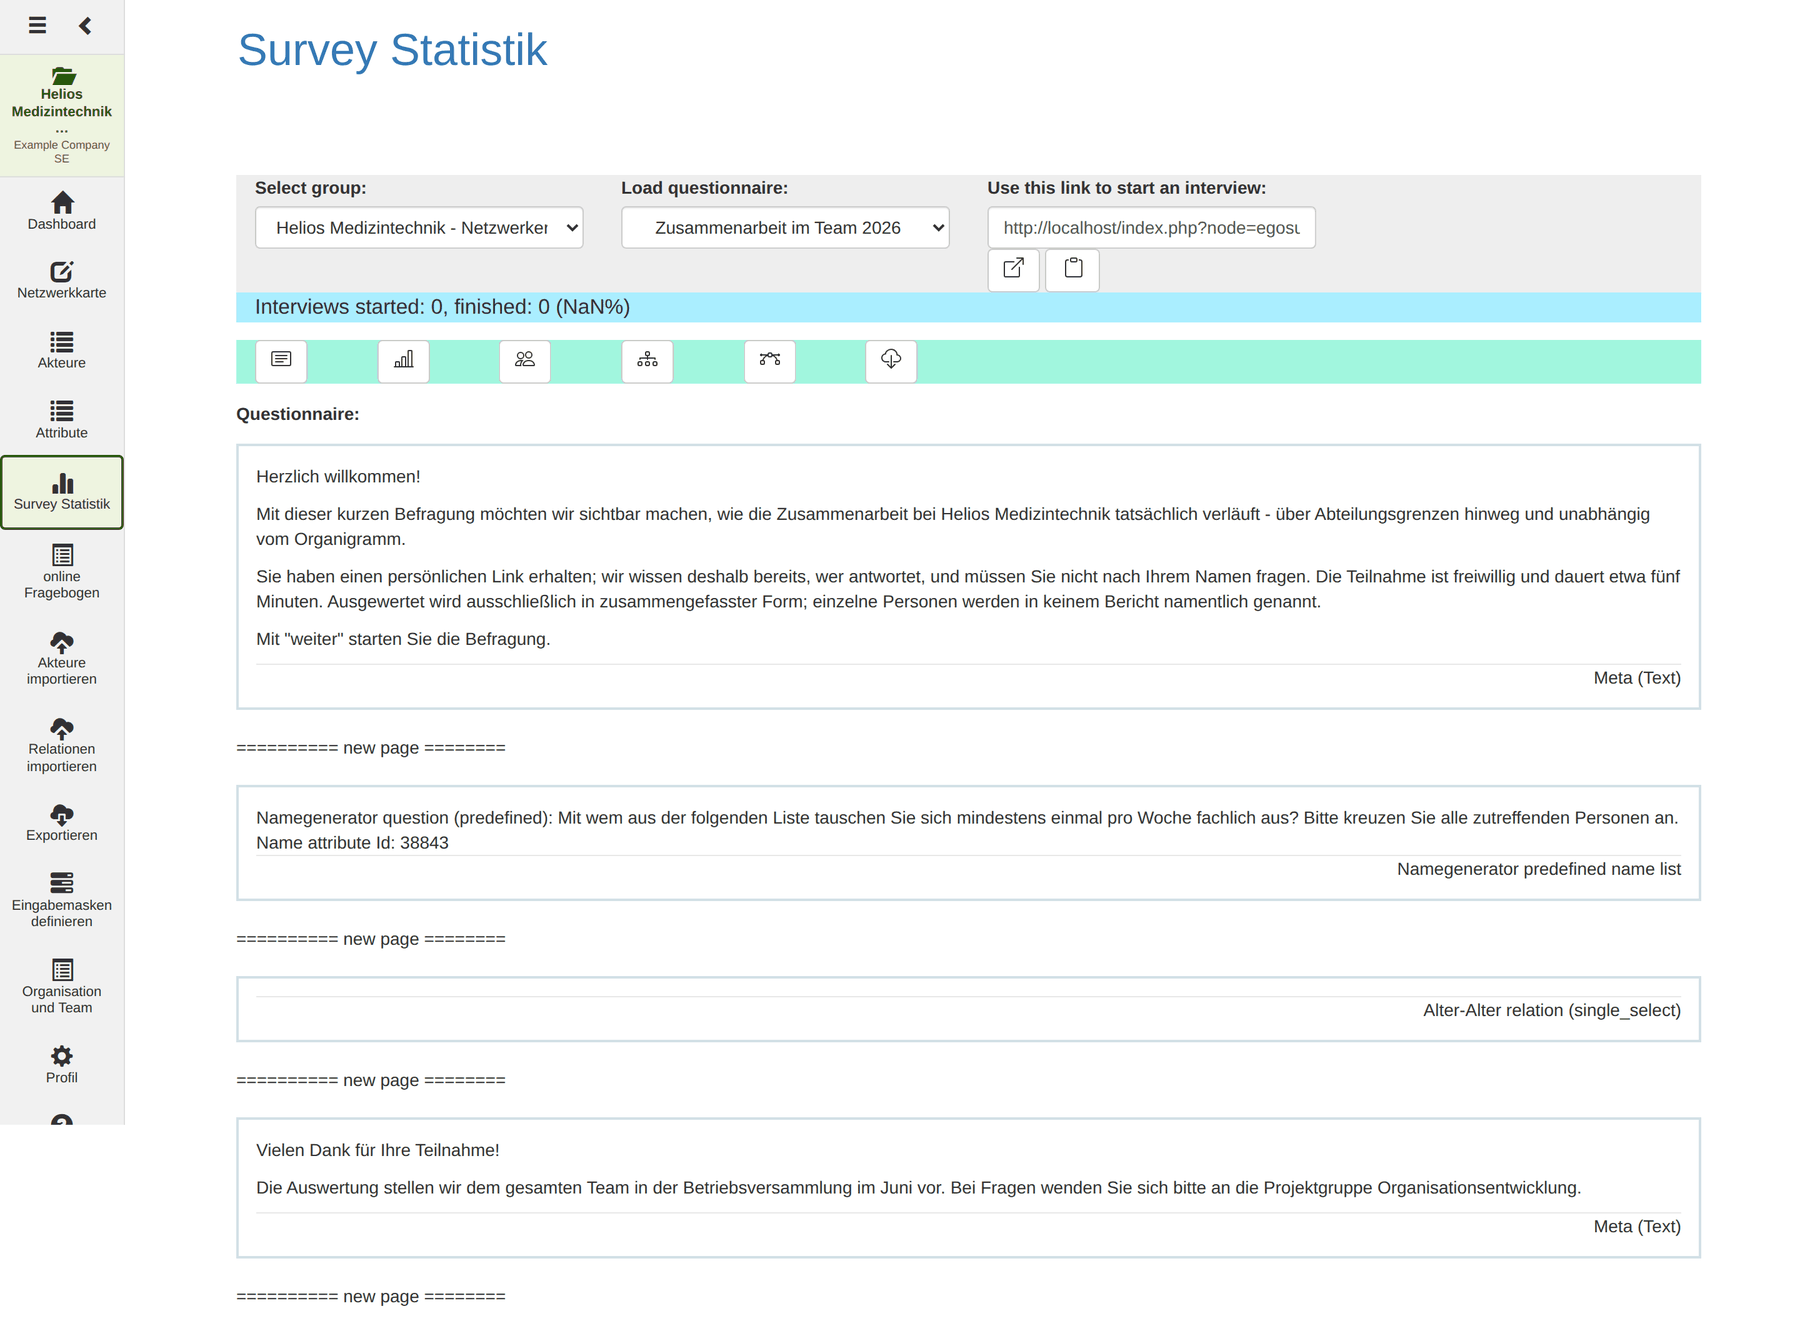Open the online Fragebogen page

click(x=62, y=572)
